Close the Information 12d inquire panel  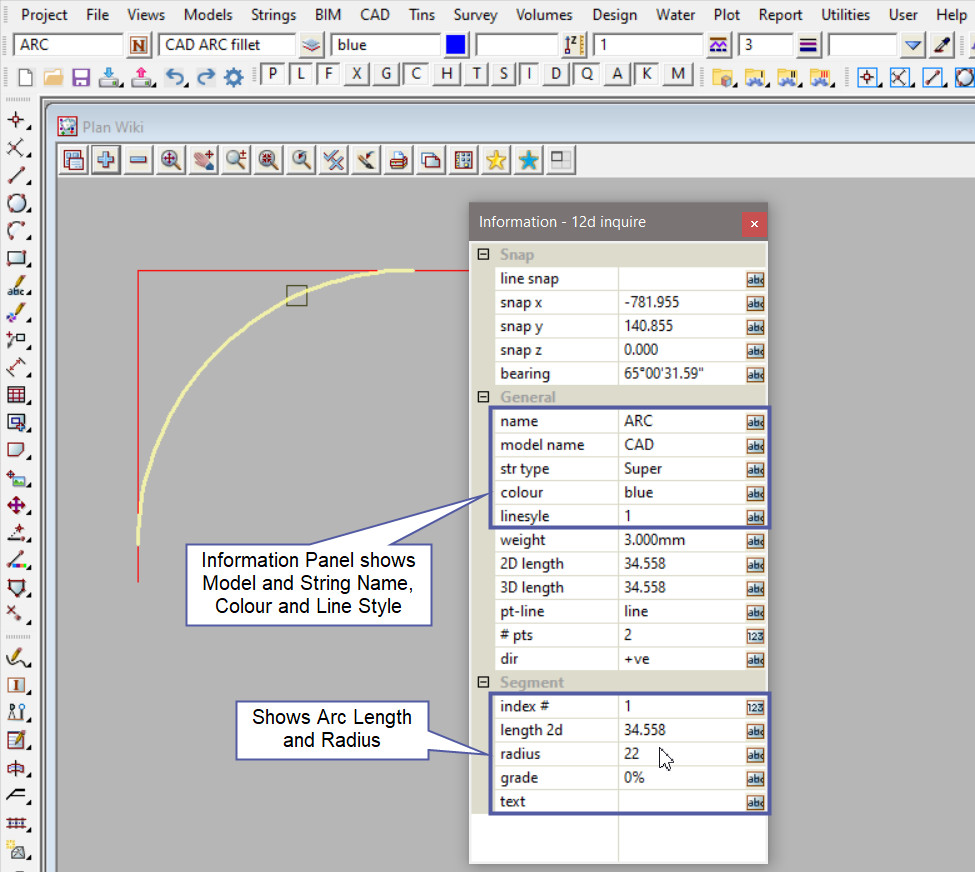pyautogui.click(x=754, y=223)
